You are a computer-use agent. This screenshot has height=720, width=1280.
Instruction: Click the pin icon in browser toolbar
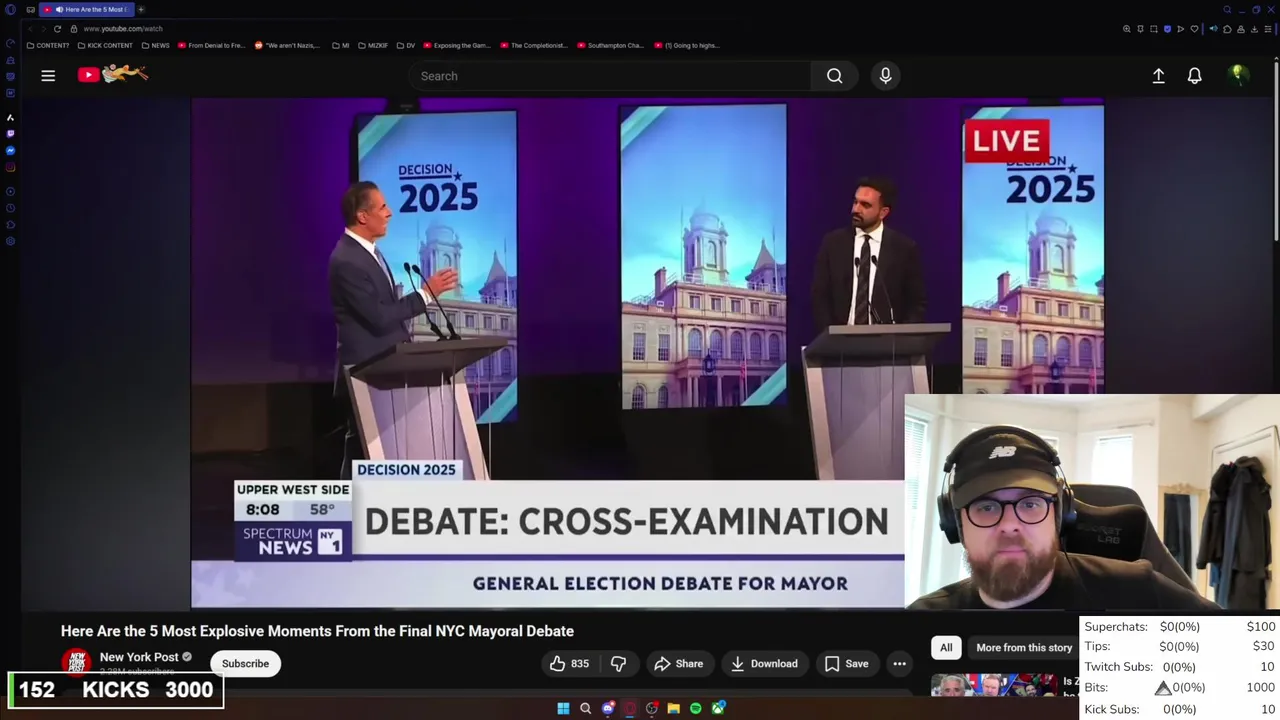(x=1140, y=29)
